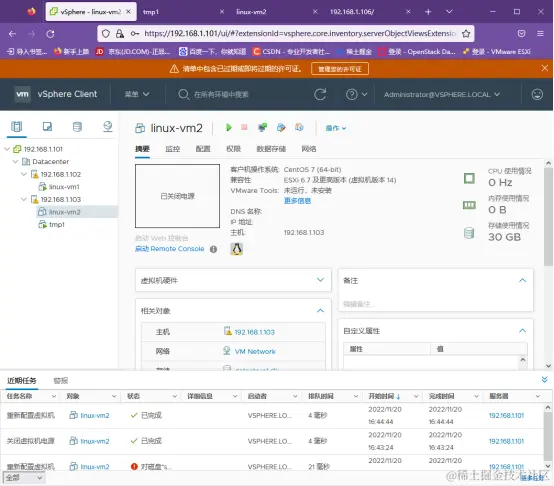The width and height of the screenshot is (554, 486).
Task: Go back in browser history
Action: coord(12,34)
